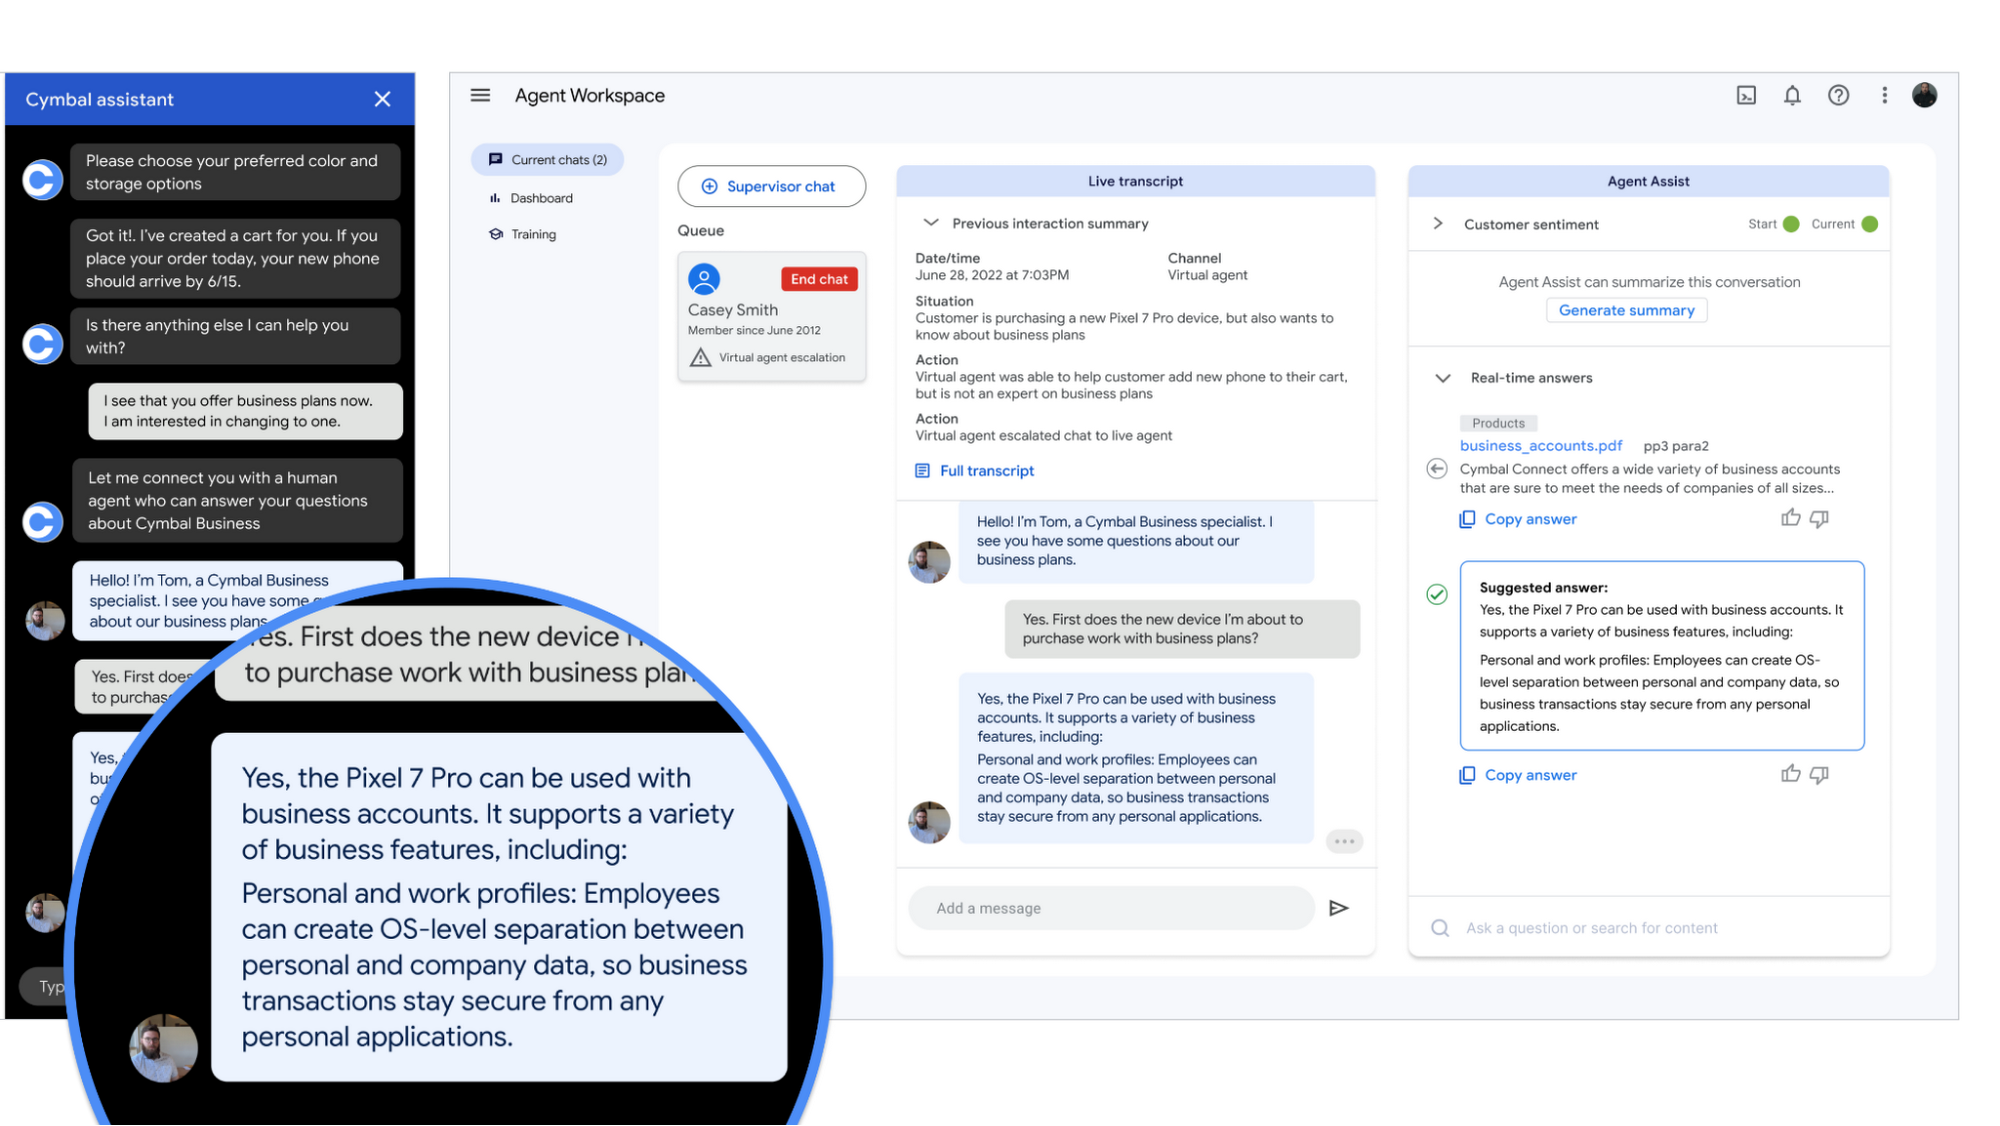Screen dimensions: 2000x1126
Task: Select Casey Smith's contact avatar in queue
Action: (704, 279)
